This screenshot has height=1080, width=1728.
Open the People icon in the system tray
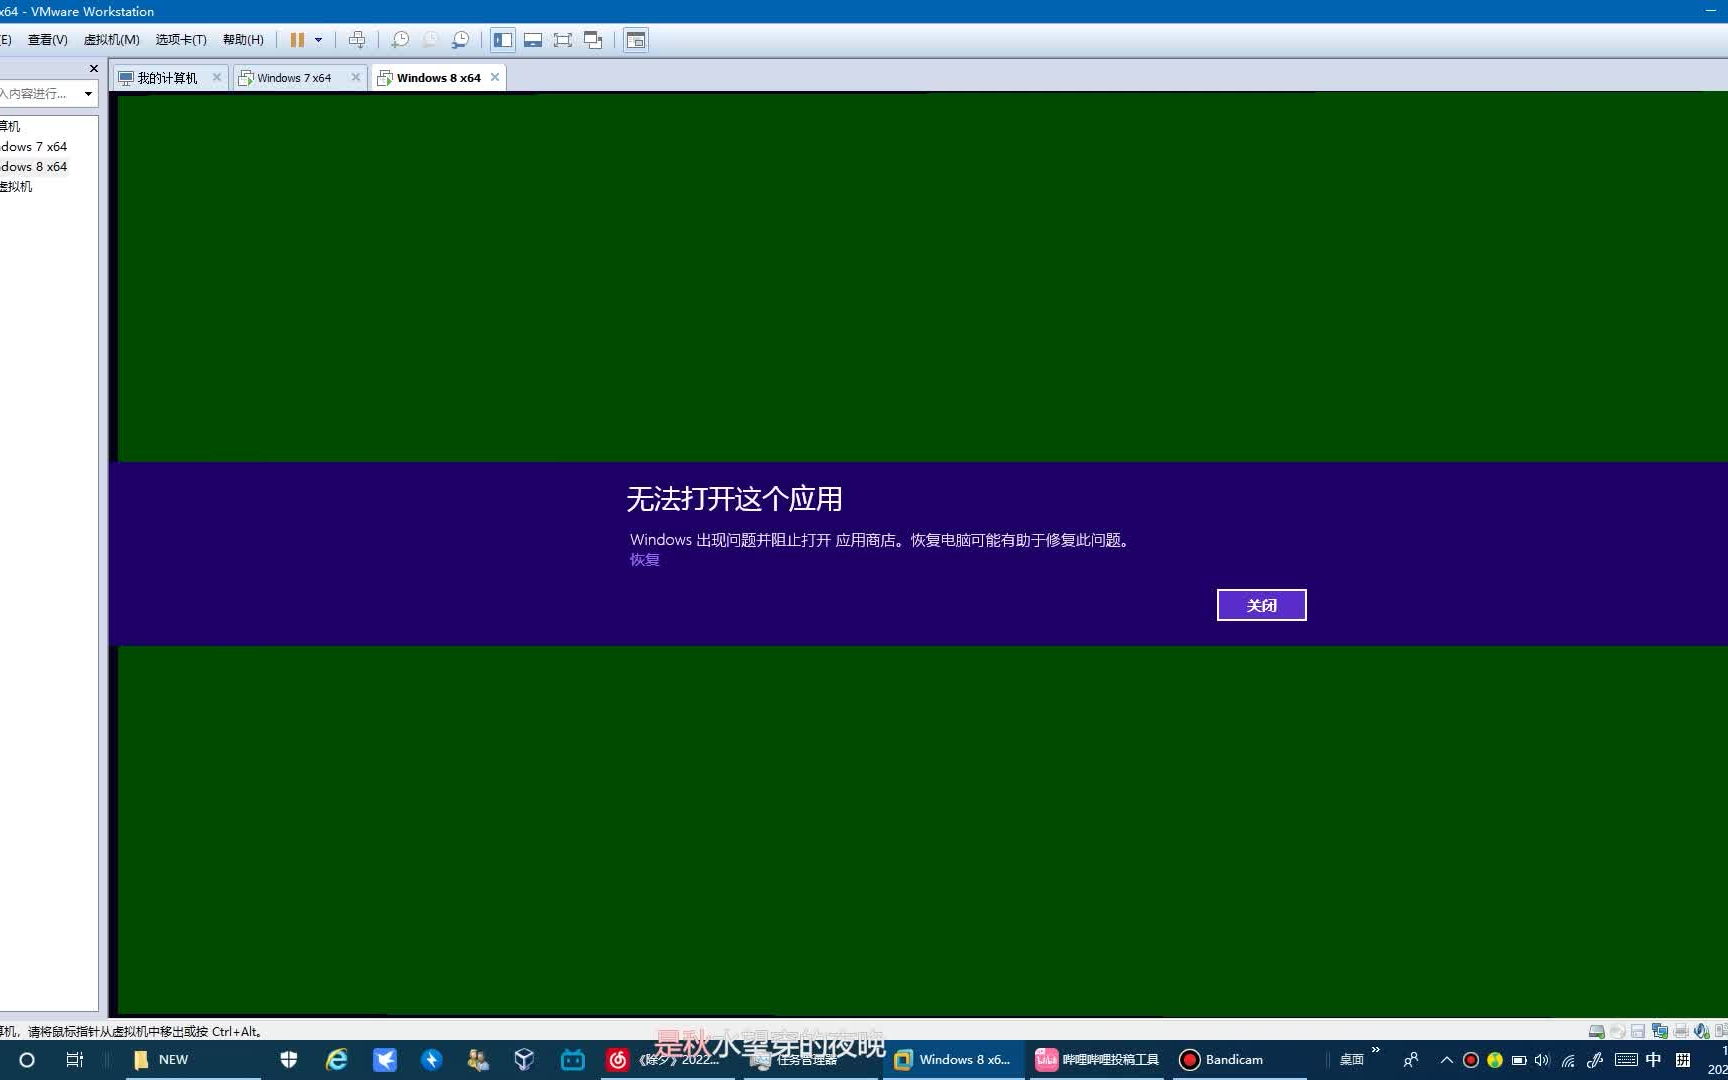[x=1411, y=1060]
